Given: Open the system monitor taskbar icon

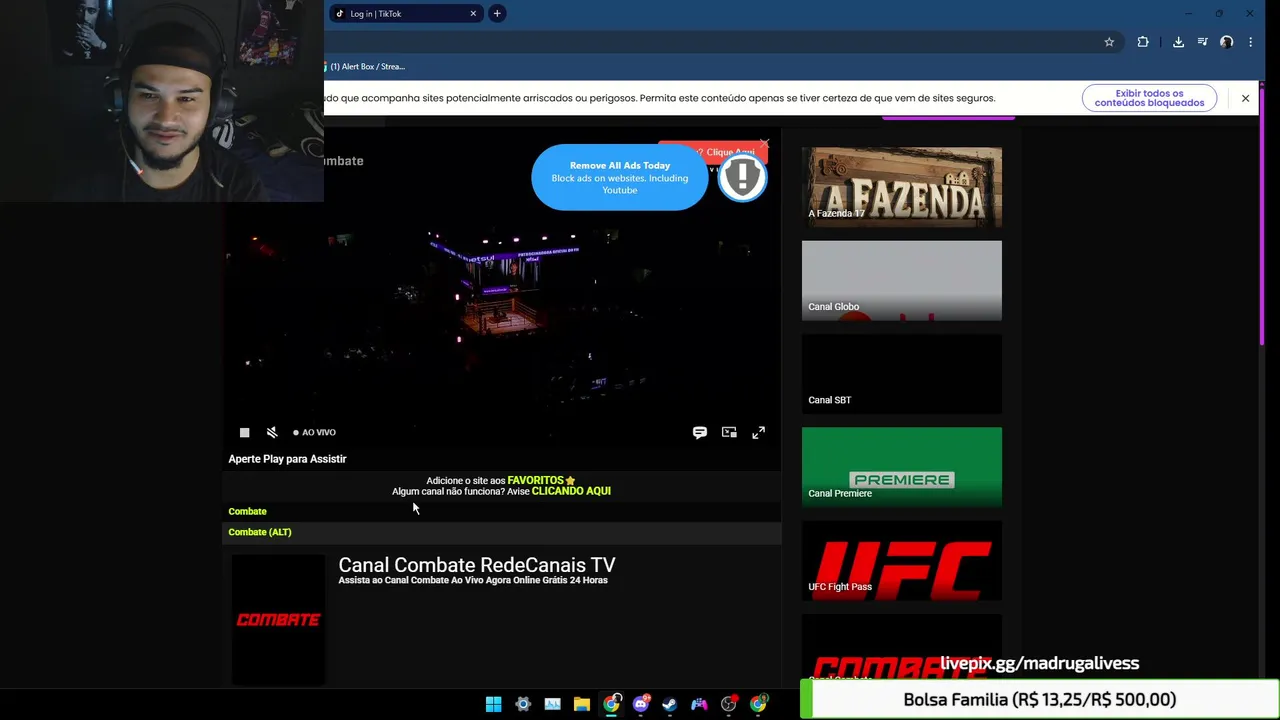Looking at the screenshot, I should coord(552,704).
